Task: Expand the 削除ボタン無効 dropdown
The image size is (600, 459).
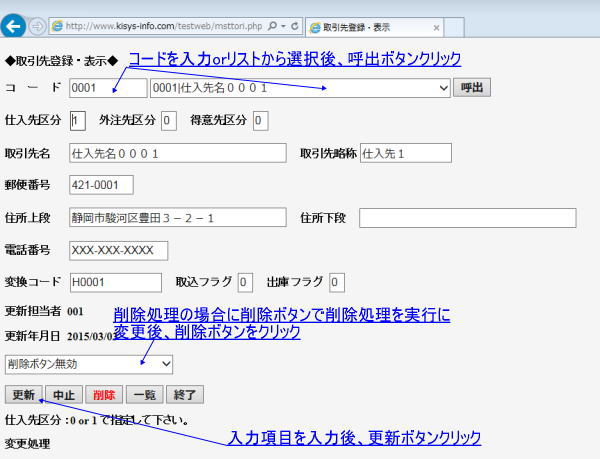Action: (x=89, y=364)
